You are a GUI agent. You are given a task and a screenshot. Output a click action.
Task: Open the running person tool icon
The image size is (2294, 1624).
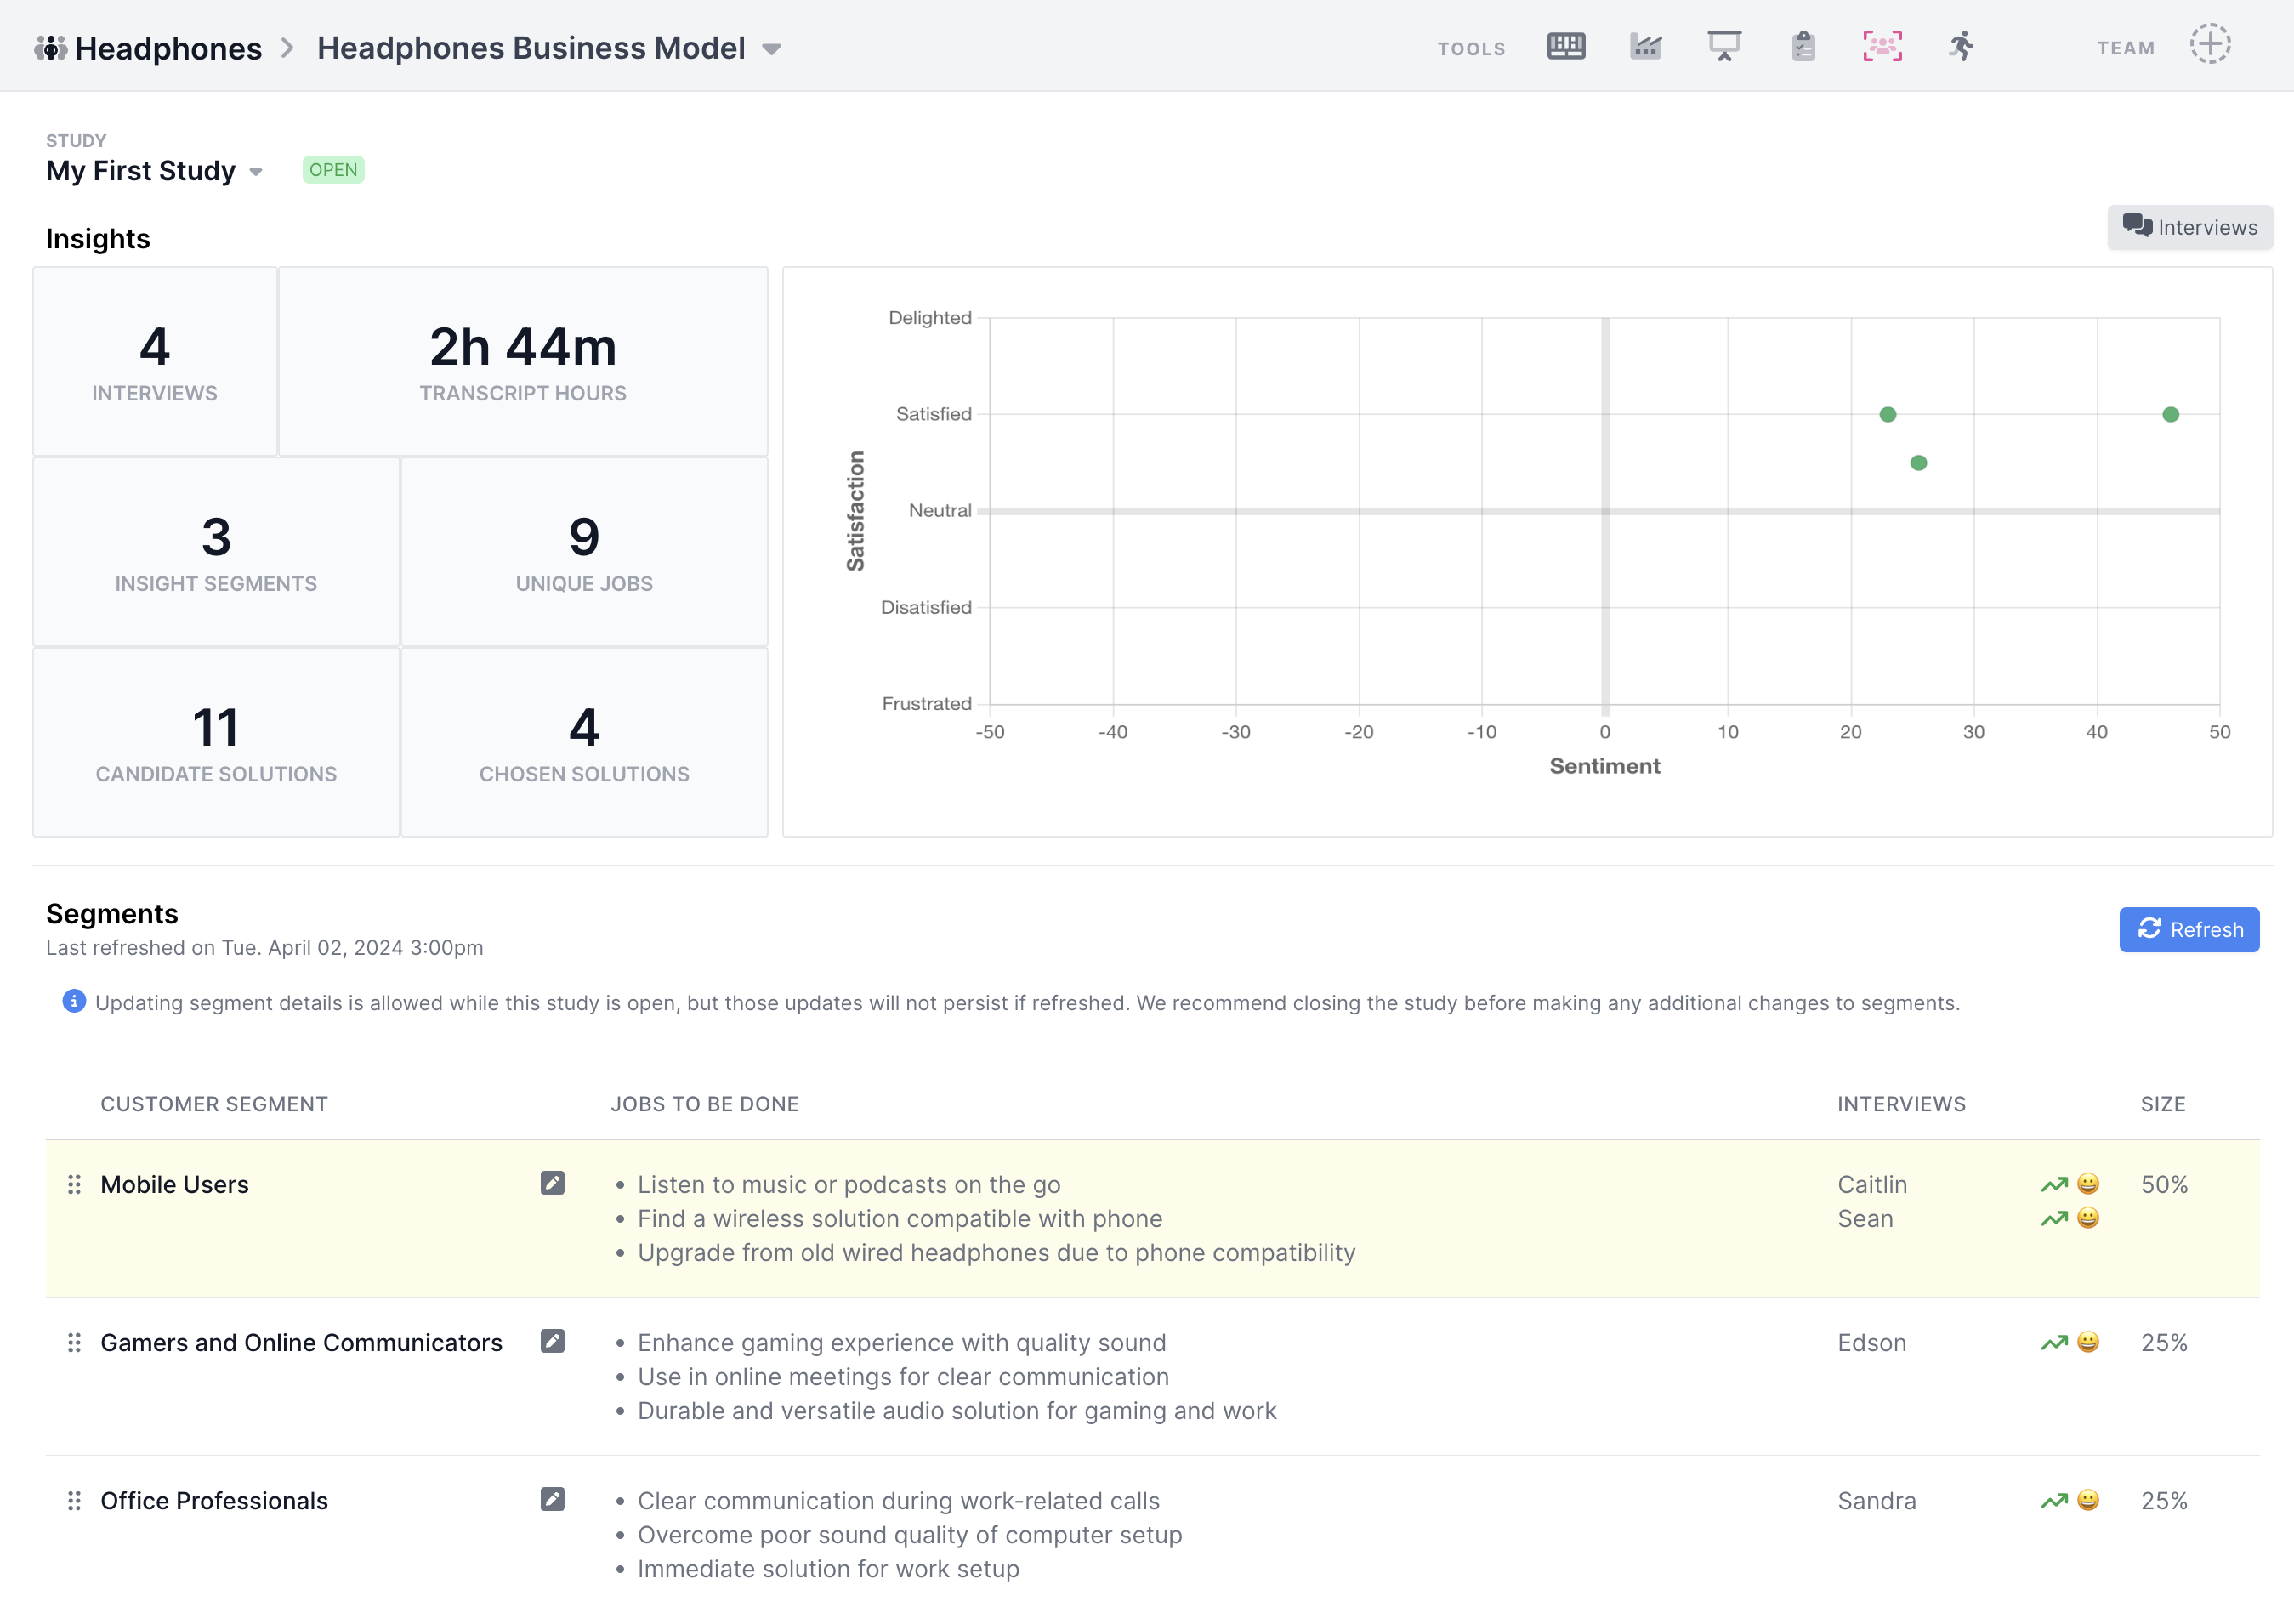[x=1961, y=46]
